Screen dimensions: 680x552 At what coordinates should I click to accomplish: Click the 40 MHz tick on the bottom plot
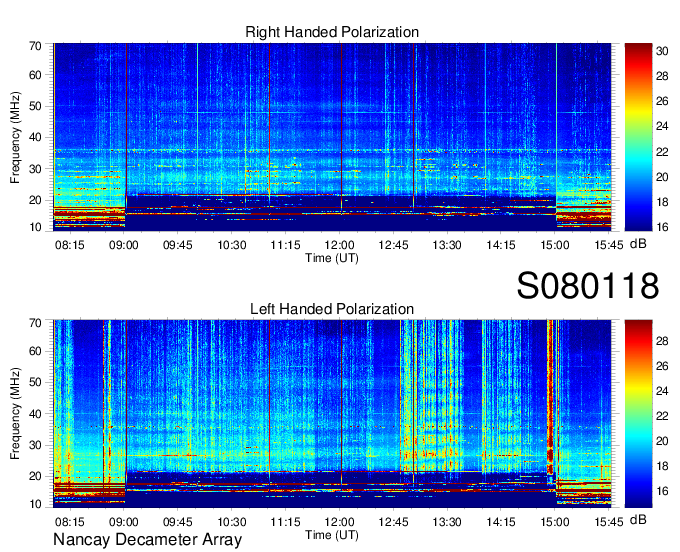click(35, 414)
